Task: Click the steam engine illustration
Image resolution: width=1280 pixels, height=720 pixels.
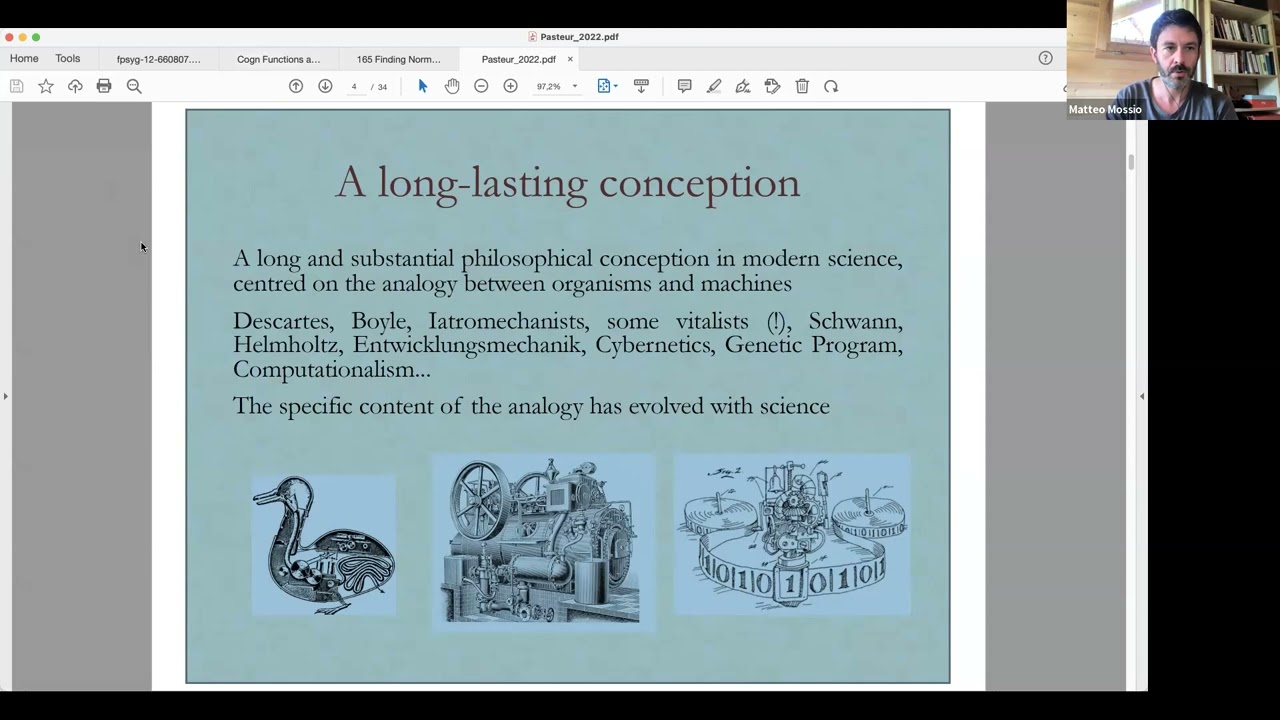Action: (x=543, y=541)
